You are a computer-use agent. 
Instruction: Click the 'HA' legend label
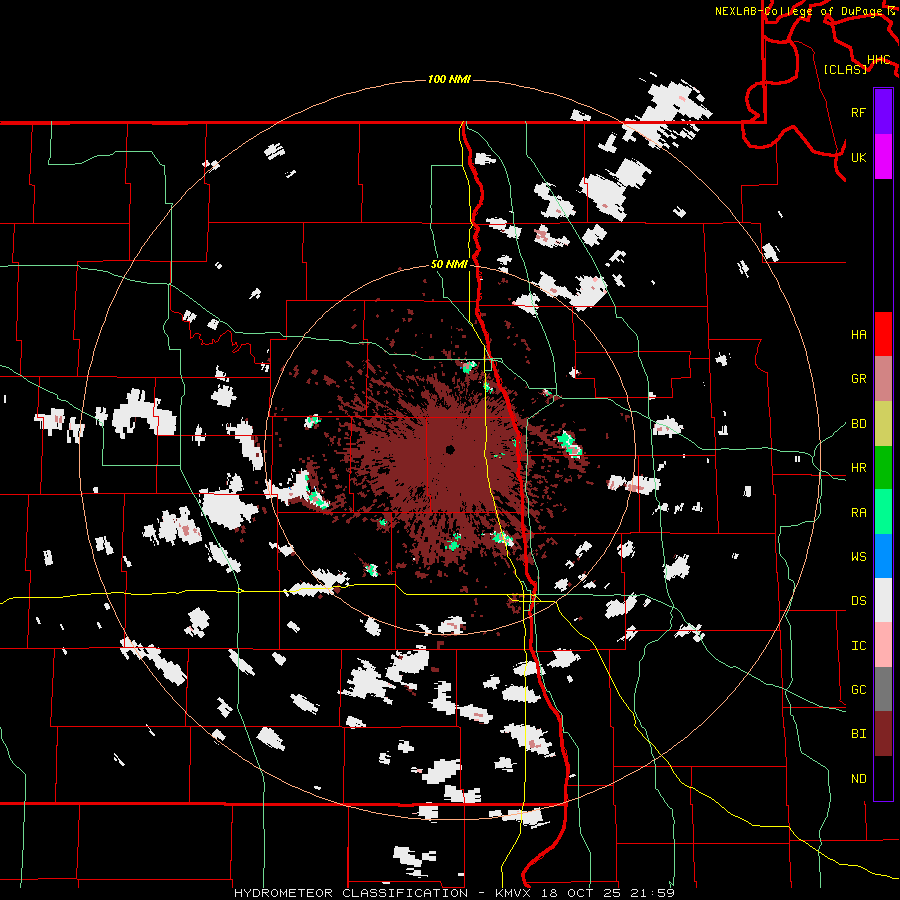pyautogui.click(x=858, y=334)
